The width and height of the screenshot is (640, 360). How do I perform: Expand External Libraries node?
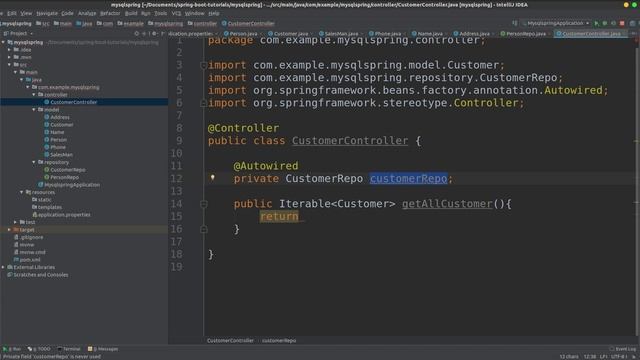(3, 267)
